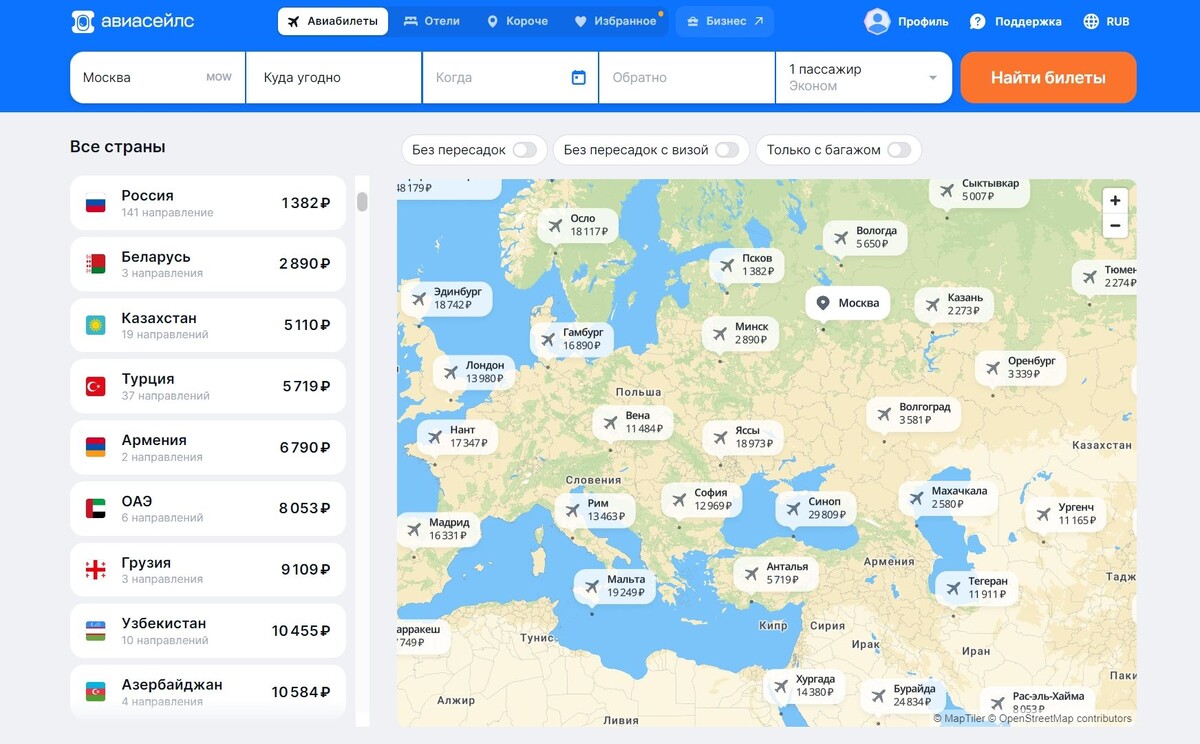Click the Найти билеты button
The width and height of the screenshot is (1200, 744).
click(x=1048, y=77)
